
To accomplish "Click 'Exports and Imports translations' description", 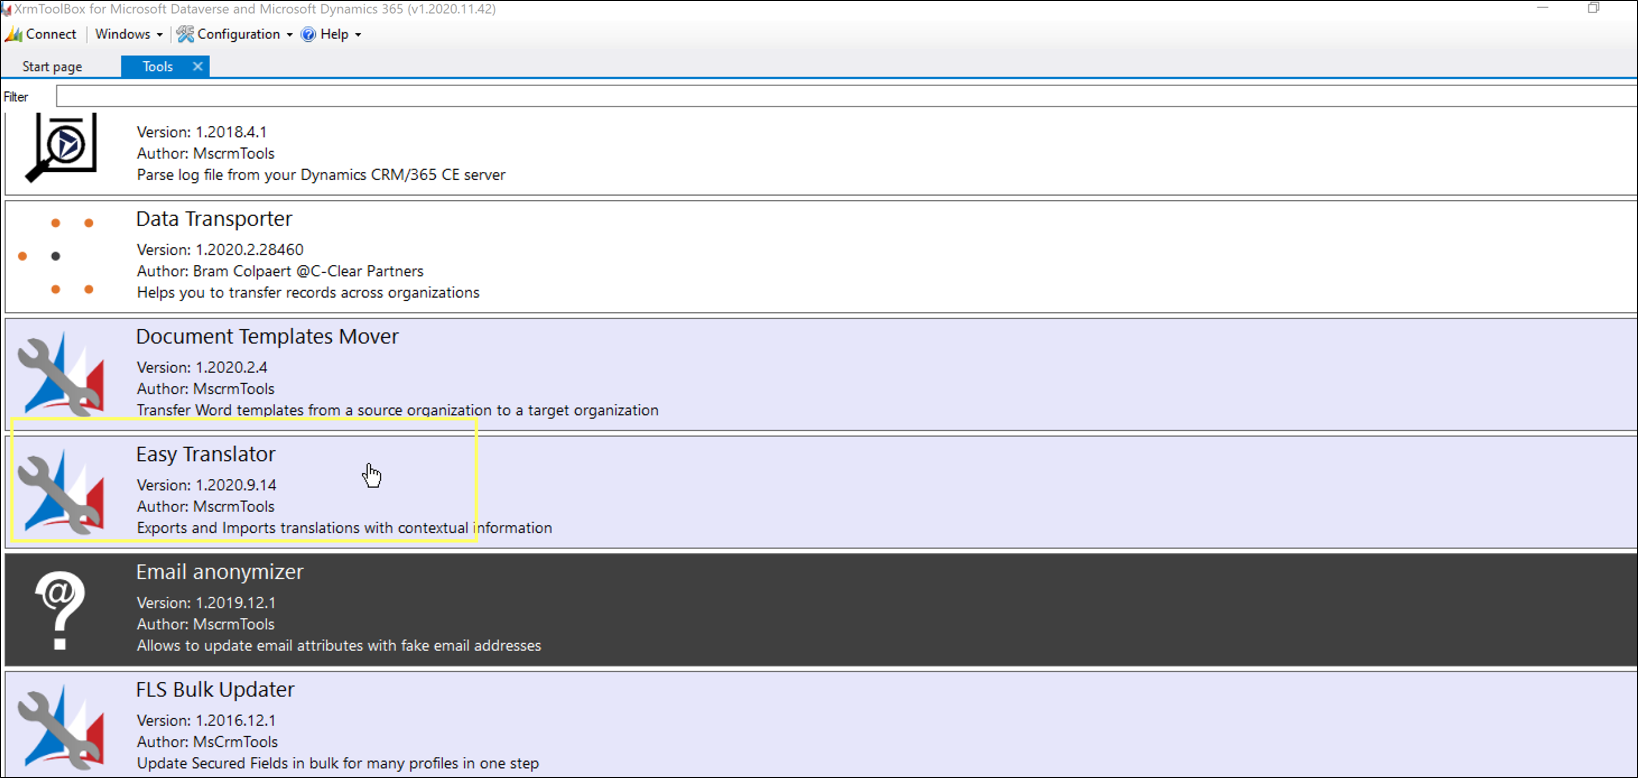I will tap(344, 528).
